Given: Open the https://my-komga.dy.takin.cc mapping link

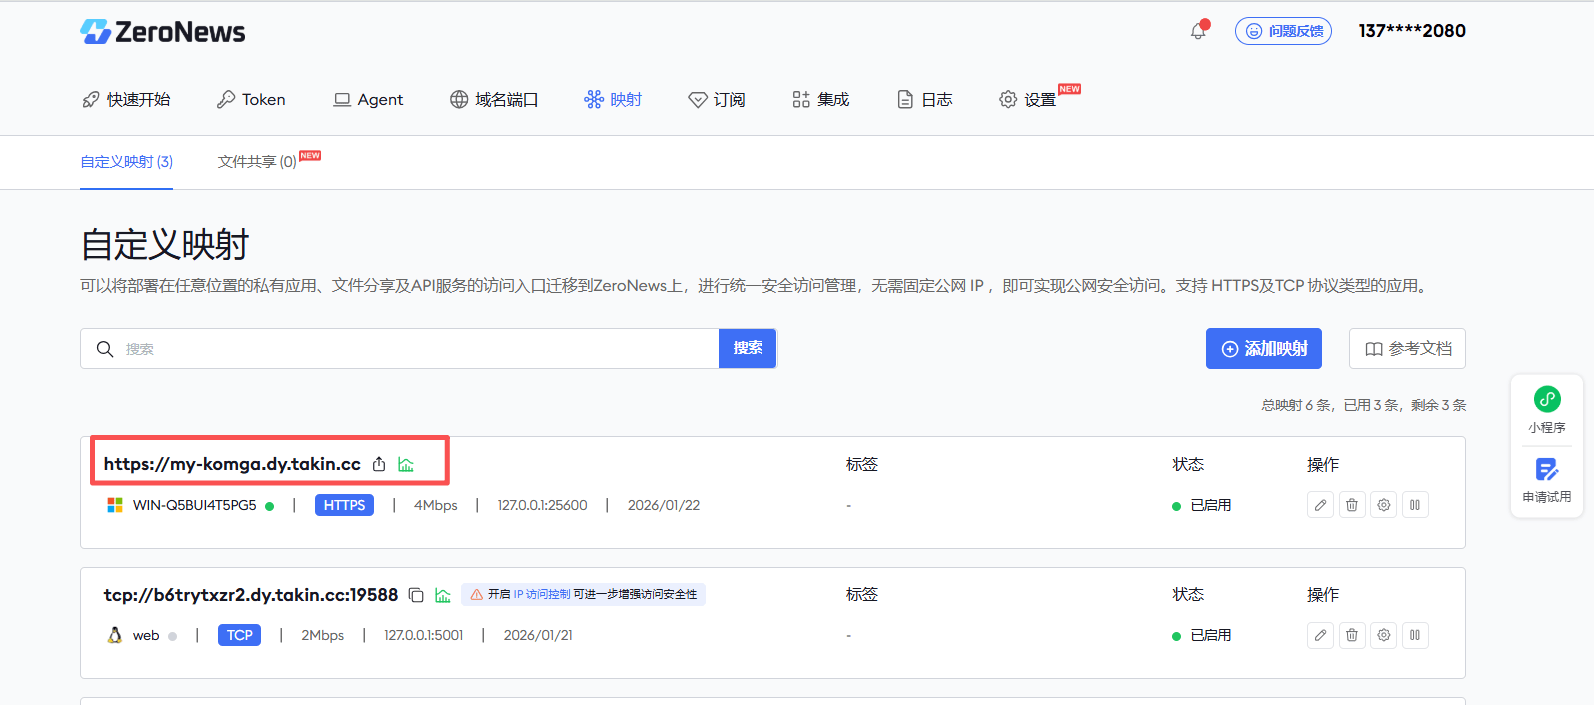Looking at the screenshot, I should pos(232,464).
